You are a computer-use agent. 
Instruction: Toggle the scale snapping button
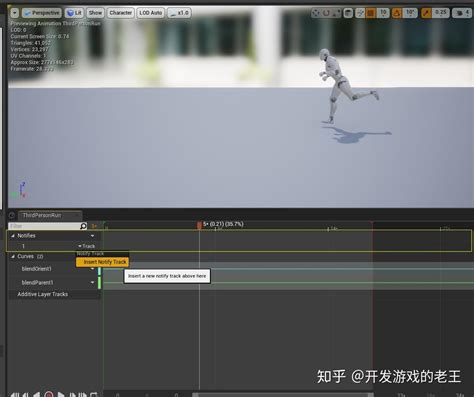(426, 13)
